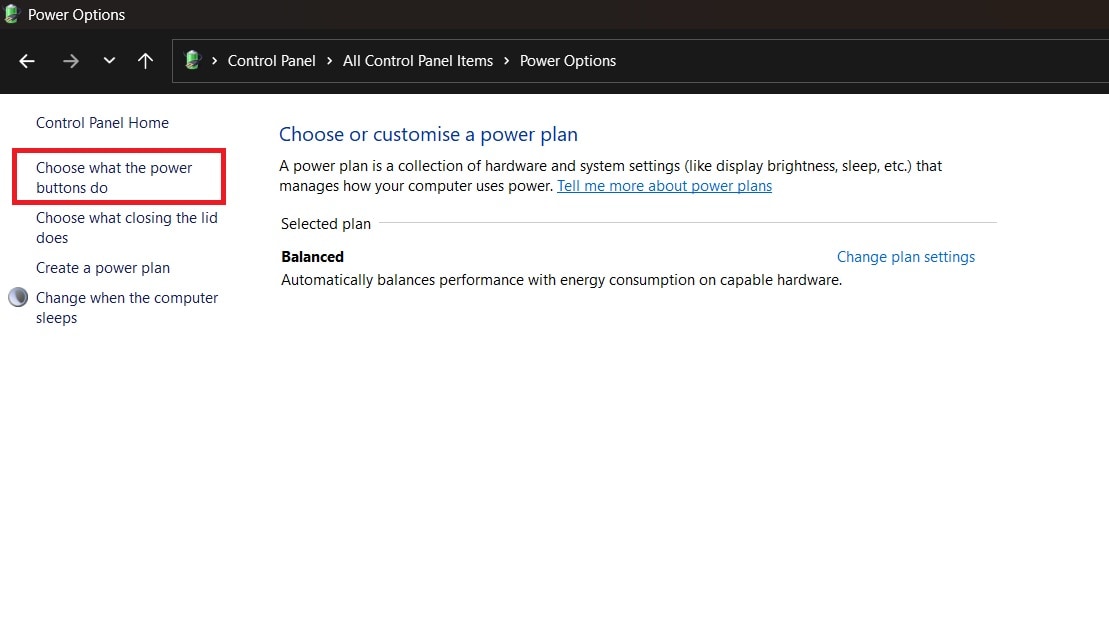The width and height of the screenshot is (1109, 625).
Task: Click the back navigation arrow
Action: coord(26,60)
